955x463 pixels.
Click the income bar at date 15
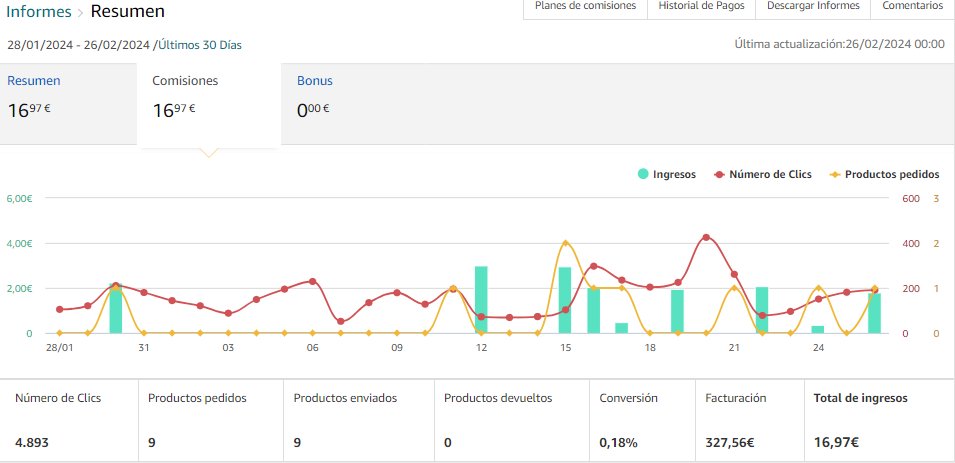point(565,300)
